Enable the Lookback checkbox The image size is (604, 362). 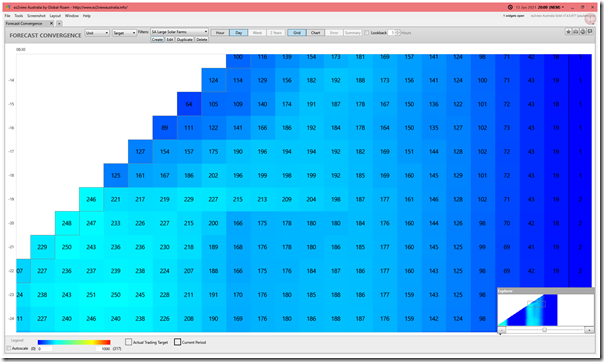(367, 33)
